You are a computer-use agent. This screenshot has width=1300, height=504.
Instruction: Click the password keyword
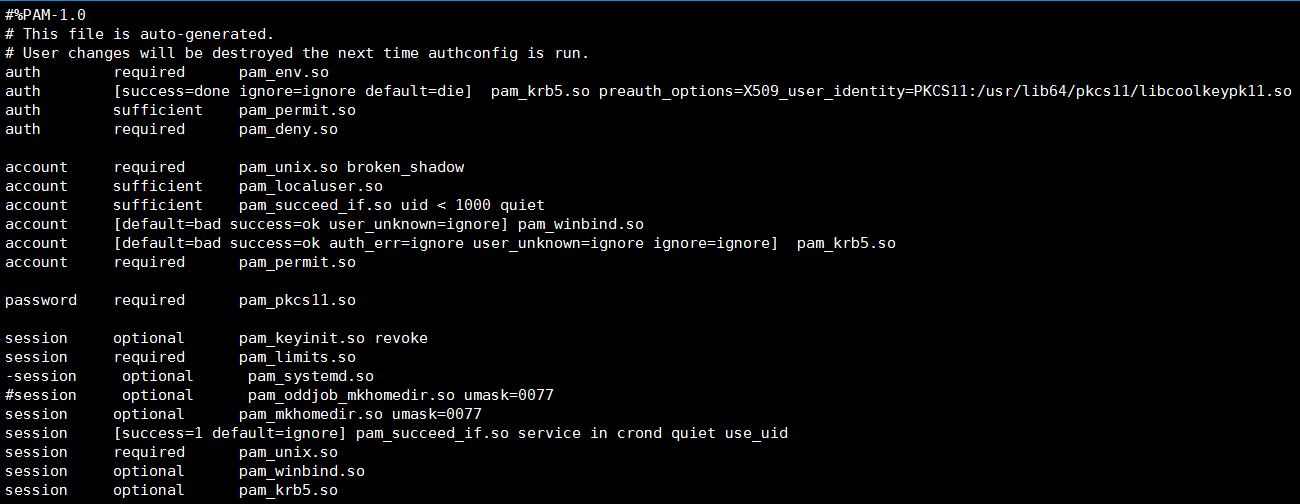pos(41,300)
